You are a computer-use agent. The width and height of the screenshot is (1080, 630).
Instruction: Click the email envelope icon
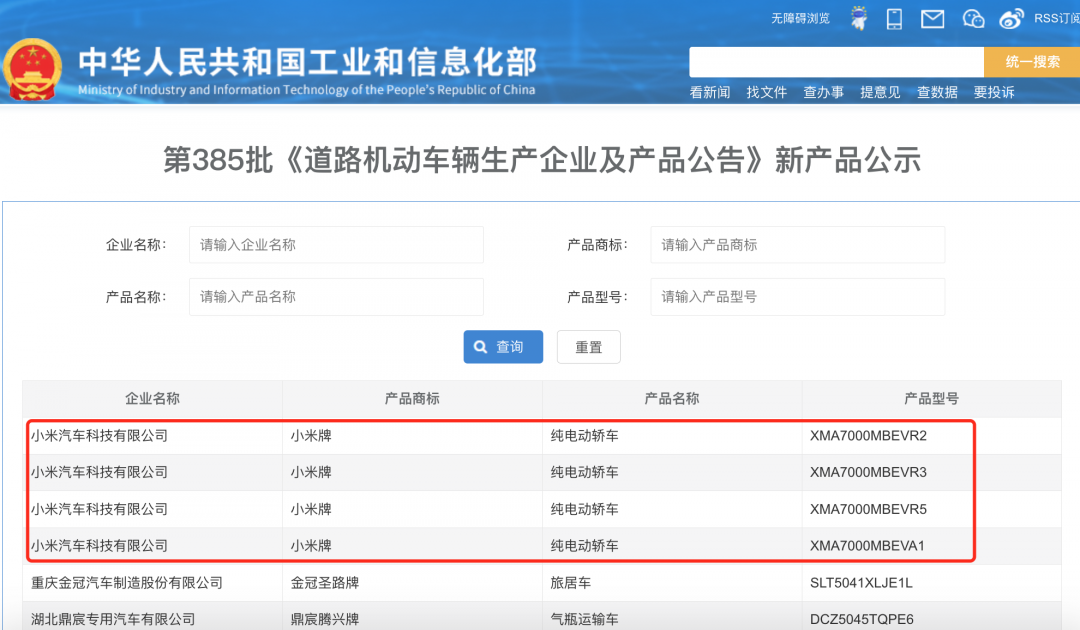click(932, 18)
